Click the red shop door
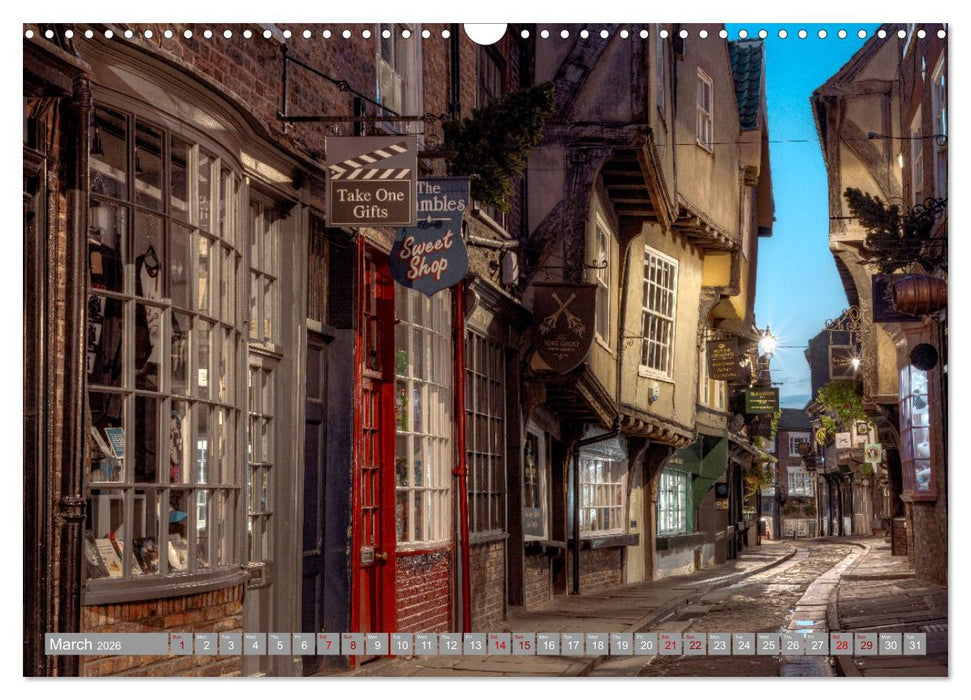 coord(373,440)
